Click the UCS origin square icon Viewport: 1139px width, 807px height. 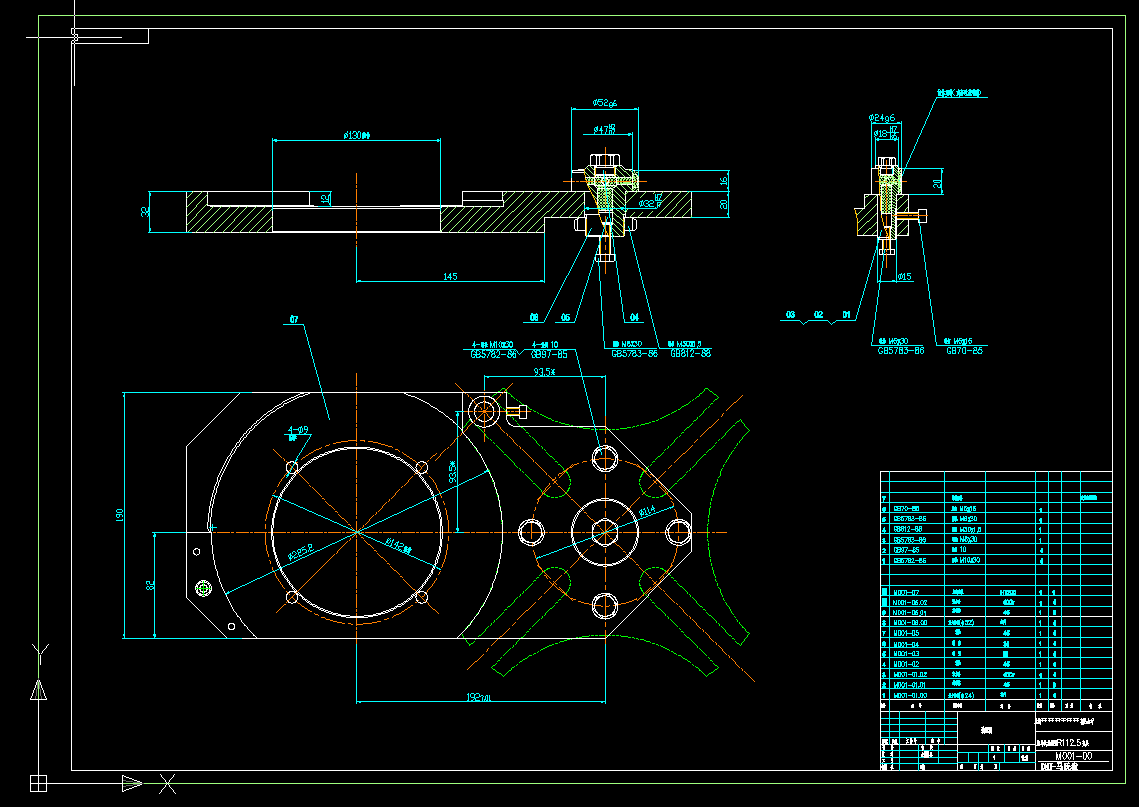[38, 783]
